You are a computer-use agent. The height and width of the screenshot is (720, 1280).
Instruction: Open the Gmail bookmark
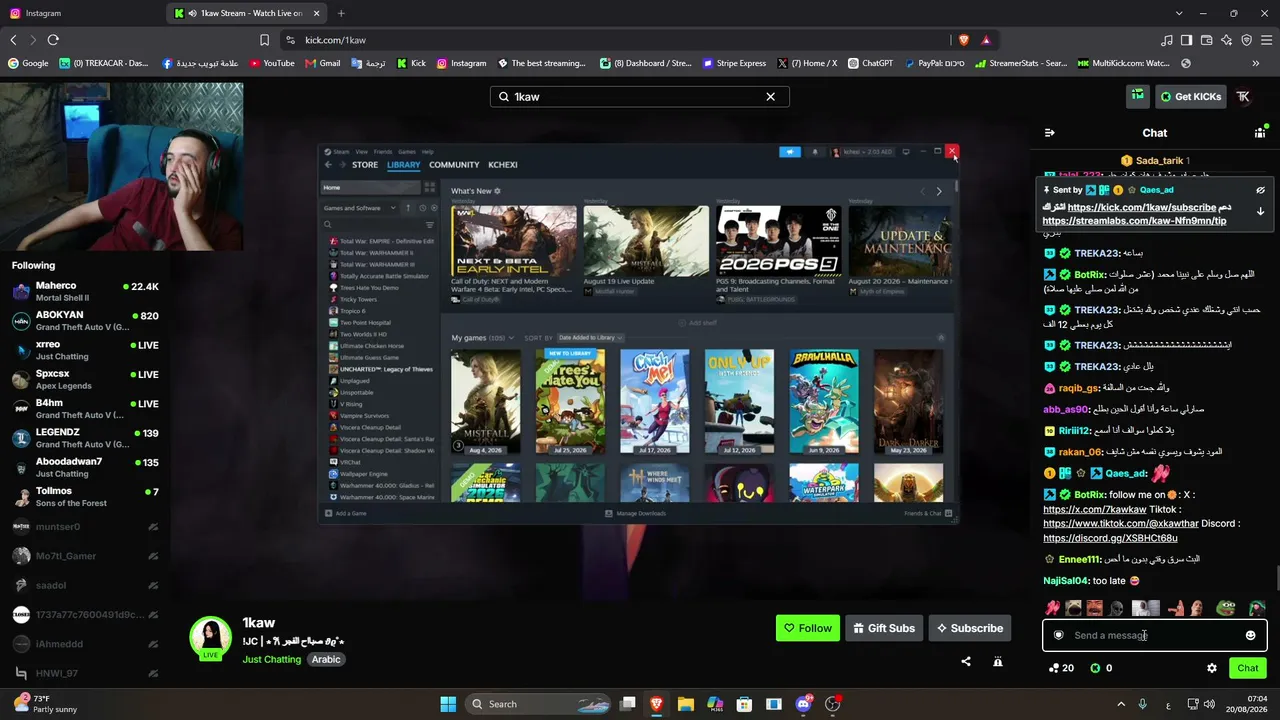pos(322,63)
